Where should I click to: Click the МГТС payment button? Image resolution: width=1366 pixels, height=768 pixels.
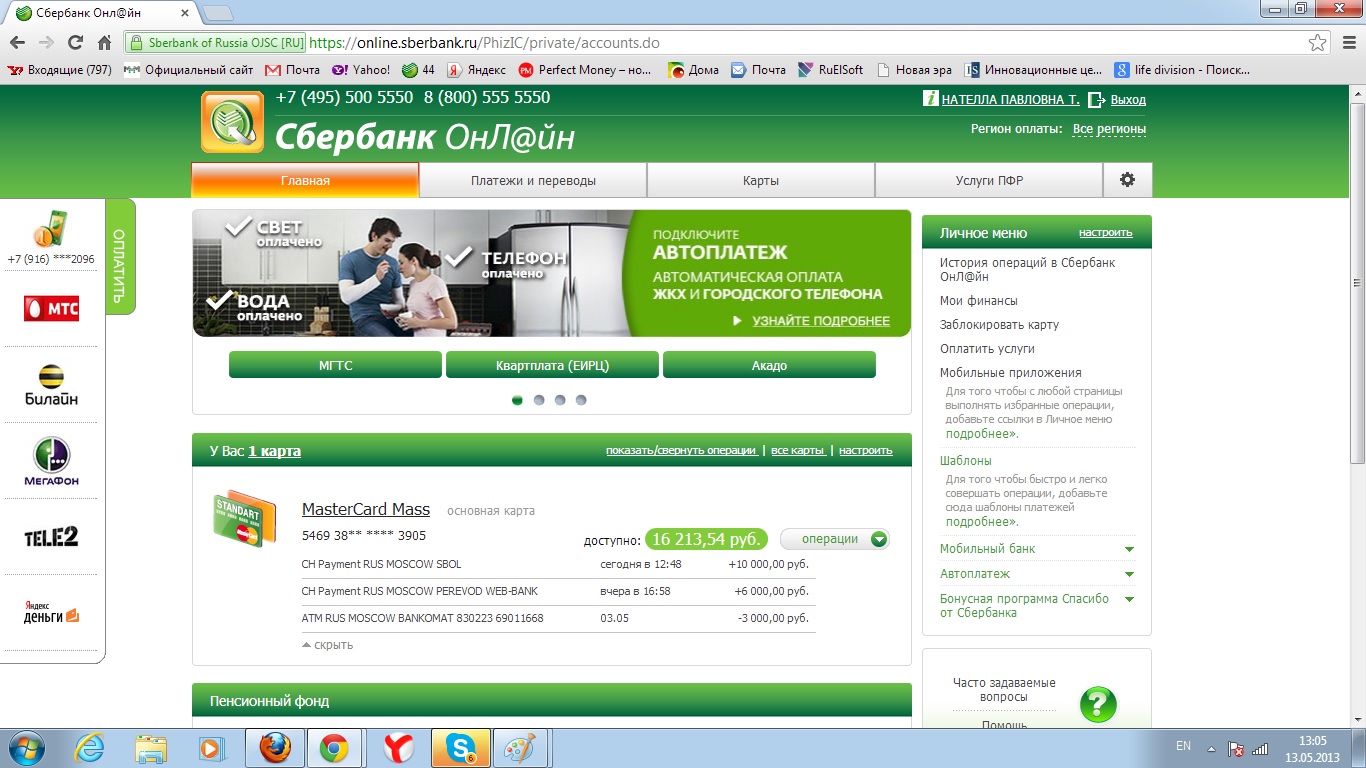(335, 365)
